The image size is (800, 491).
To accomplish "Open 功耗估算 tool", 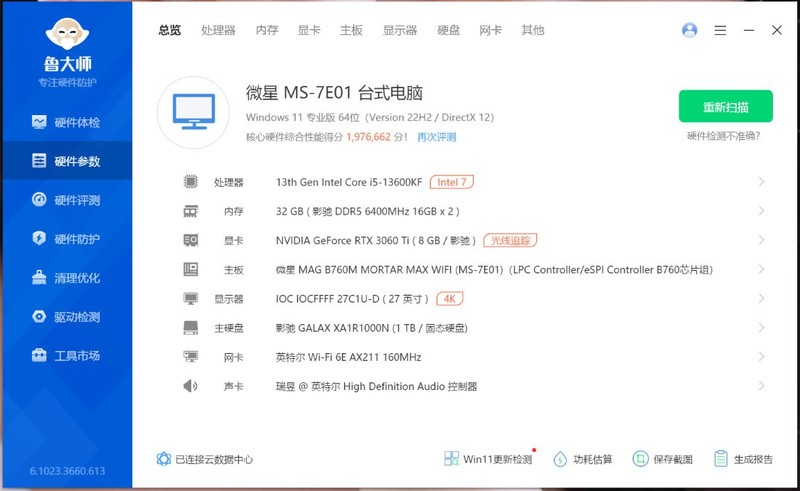I will point(583,459).
